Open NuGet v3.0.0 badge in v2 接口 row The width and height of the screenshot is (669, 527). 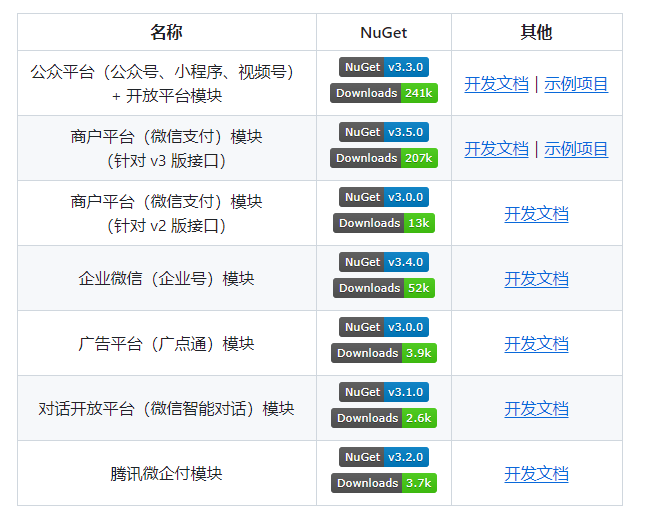[x=384, y=197]
